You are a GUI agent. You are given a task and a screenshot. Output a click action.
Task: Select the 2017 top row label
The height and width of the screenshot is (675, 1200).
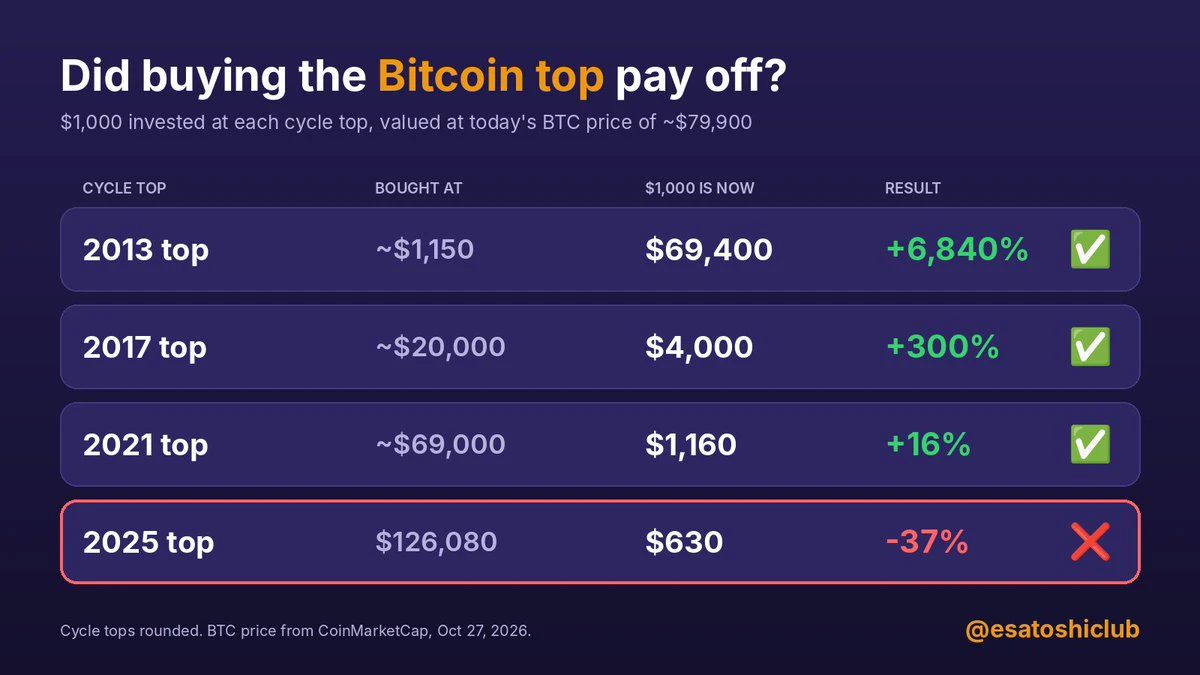coord(145,347)
